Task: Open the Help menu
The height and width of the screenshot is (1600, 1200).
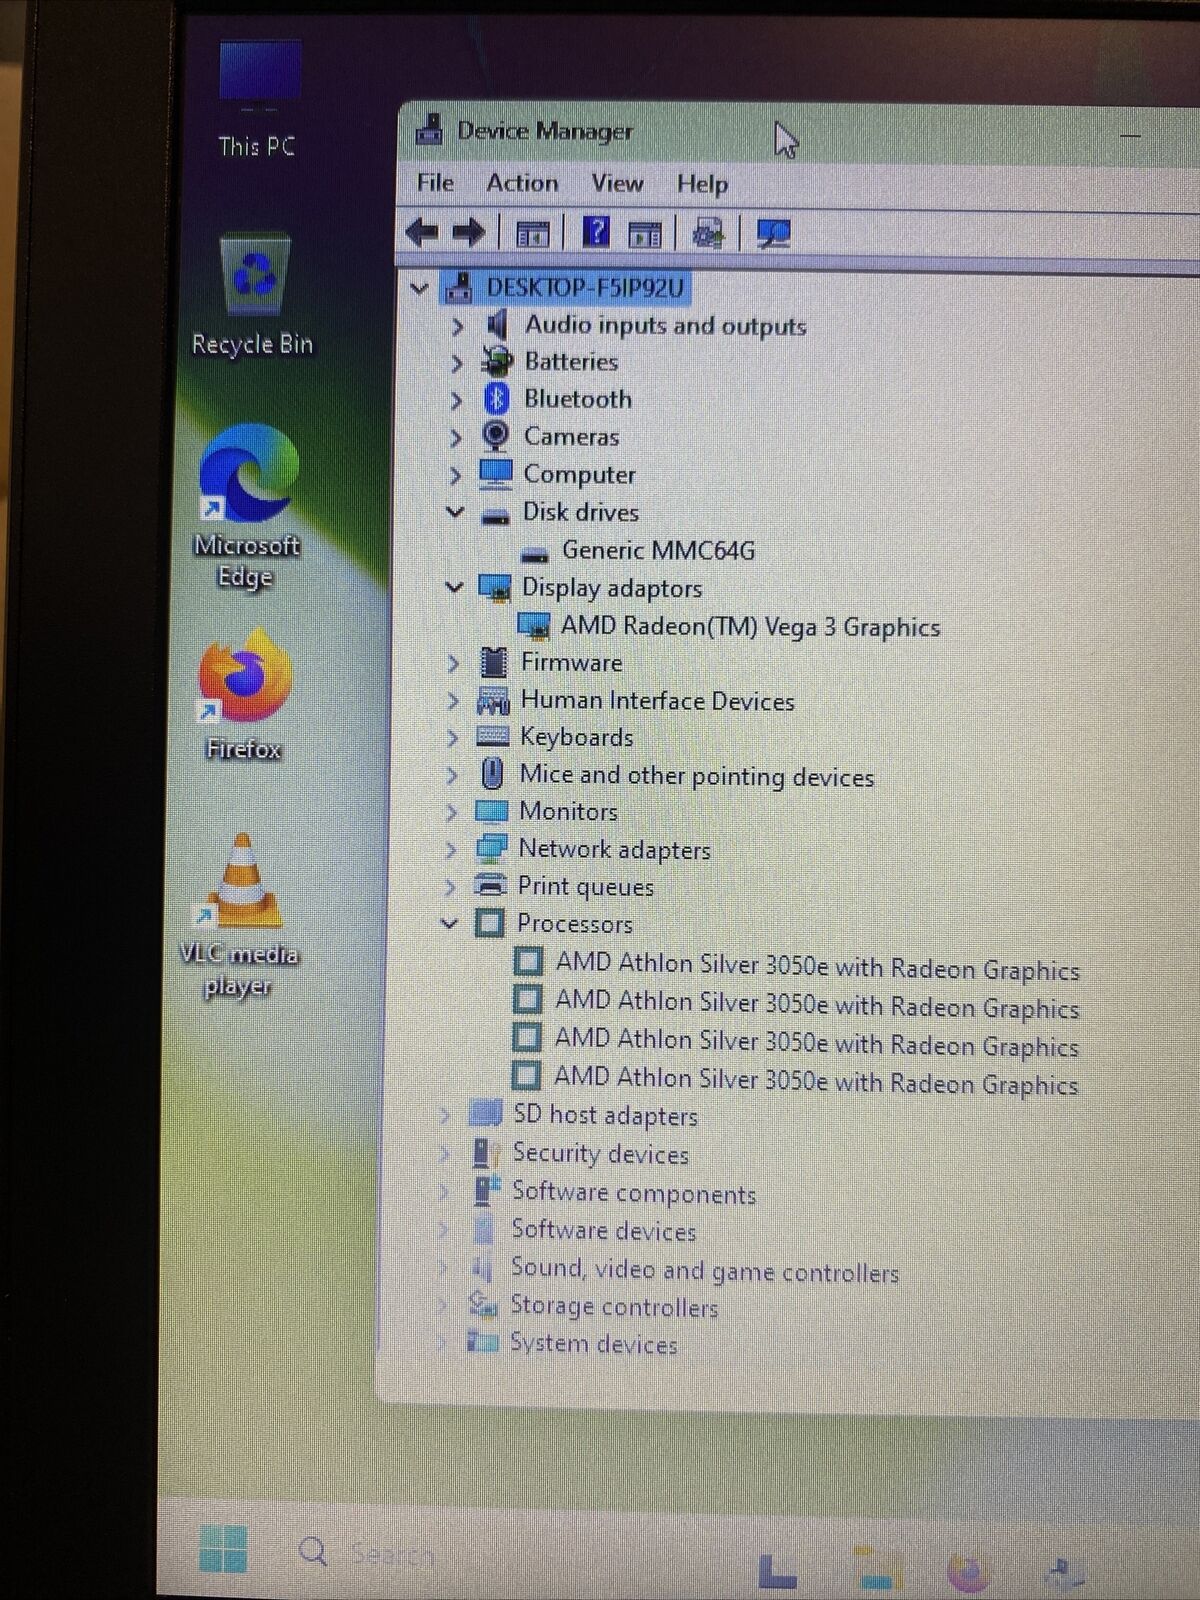Action: [x=702, y=184]
